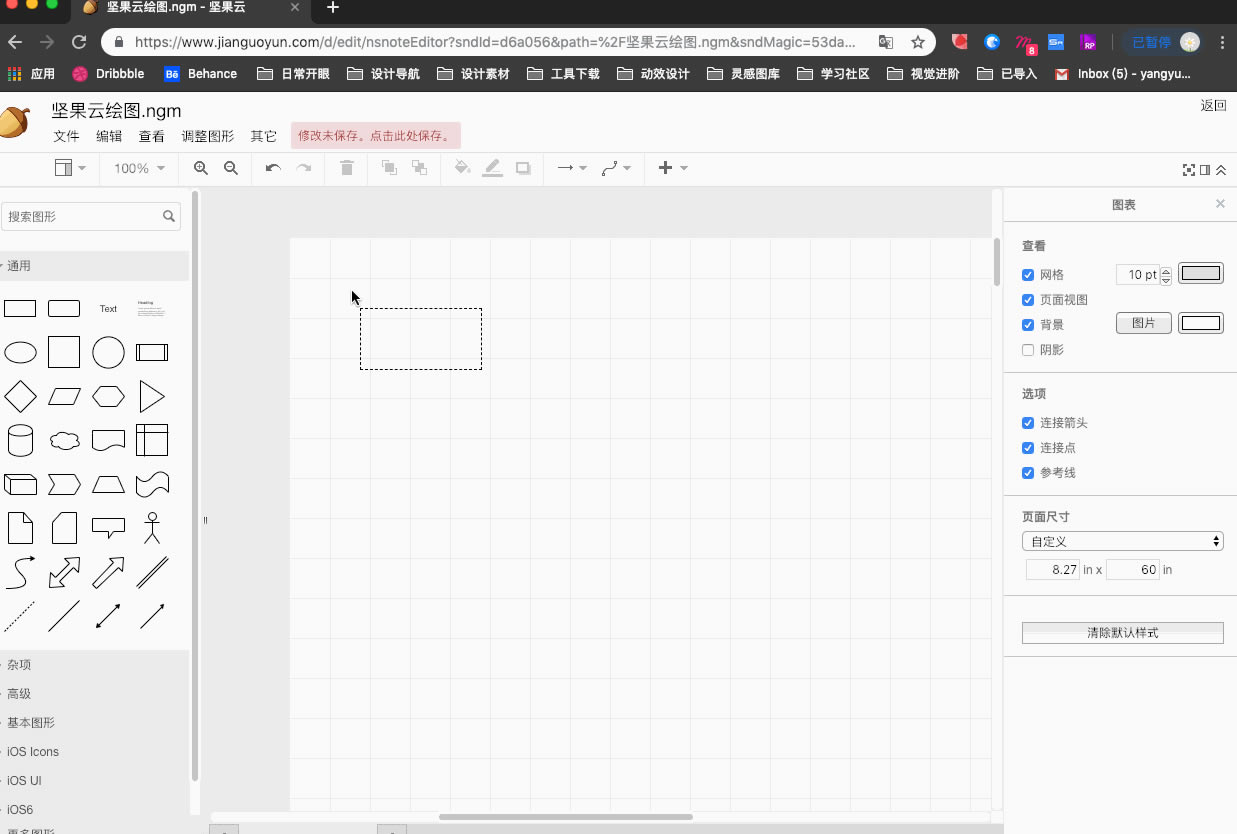Click the fullscreen icon in the toolbar

click(x=1189, y=170)
